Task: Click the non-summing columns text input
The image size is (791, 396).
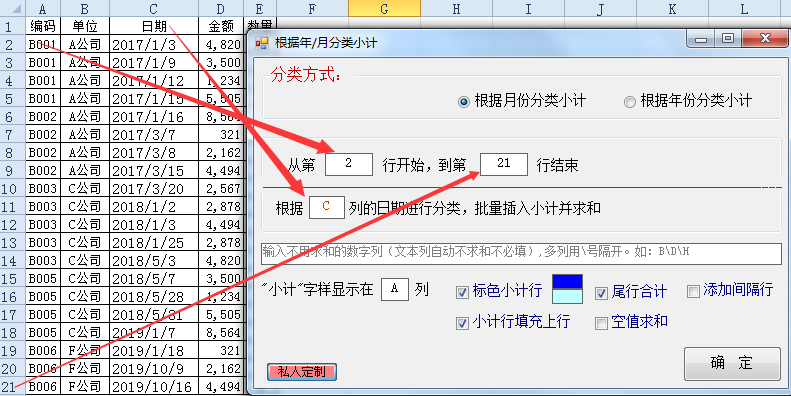Action: click(521, 253)
